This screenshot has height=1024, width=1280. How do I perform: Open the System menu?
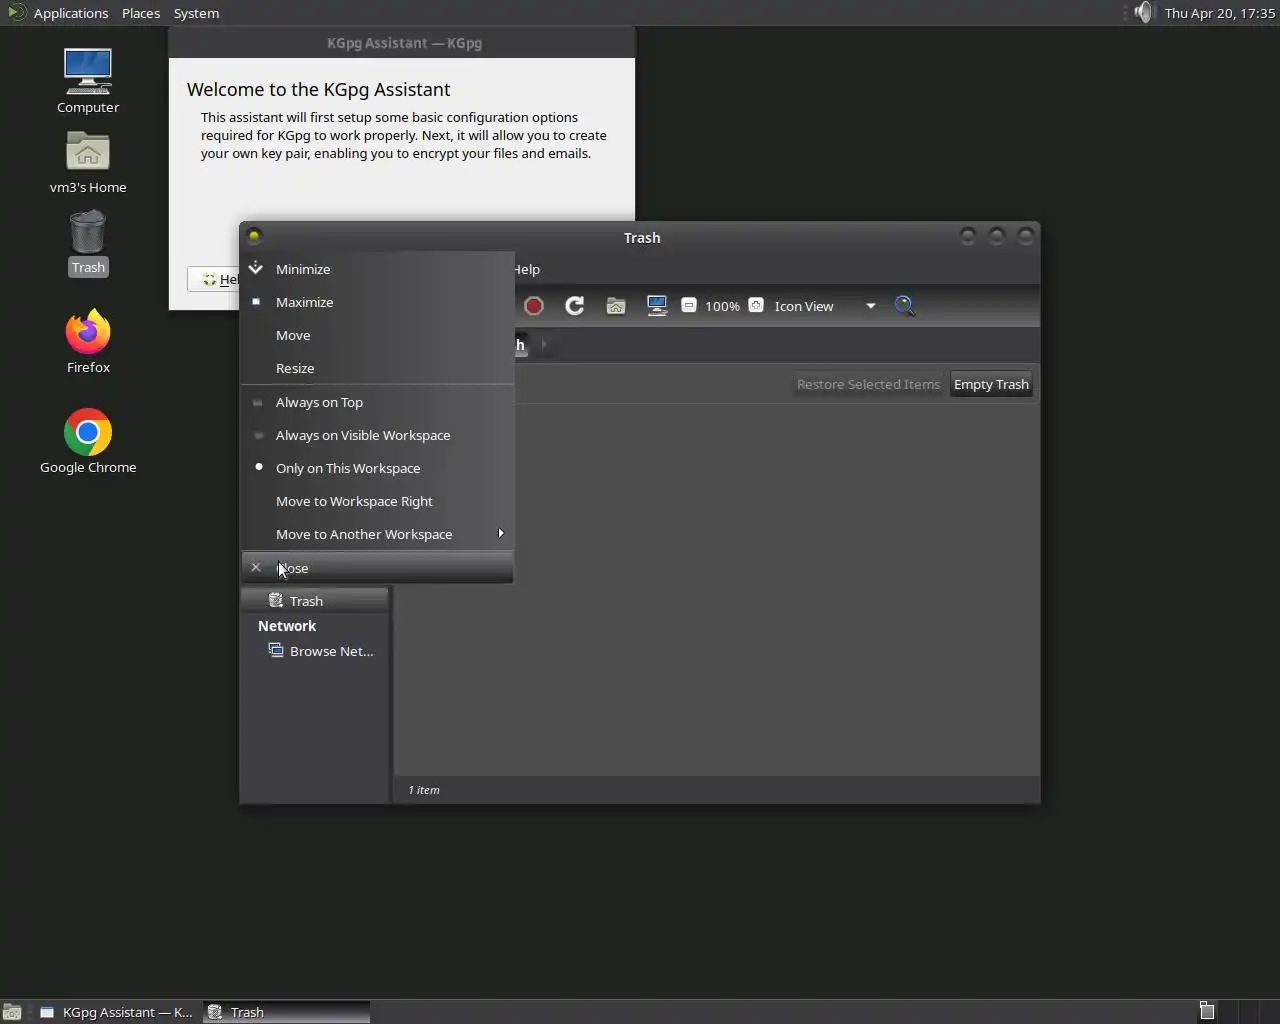196,13
